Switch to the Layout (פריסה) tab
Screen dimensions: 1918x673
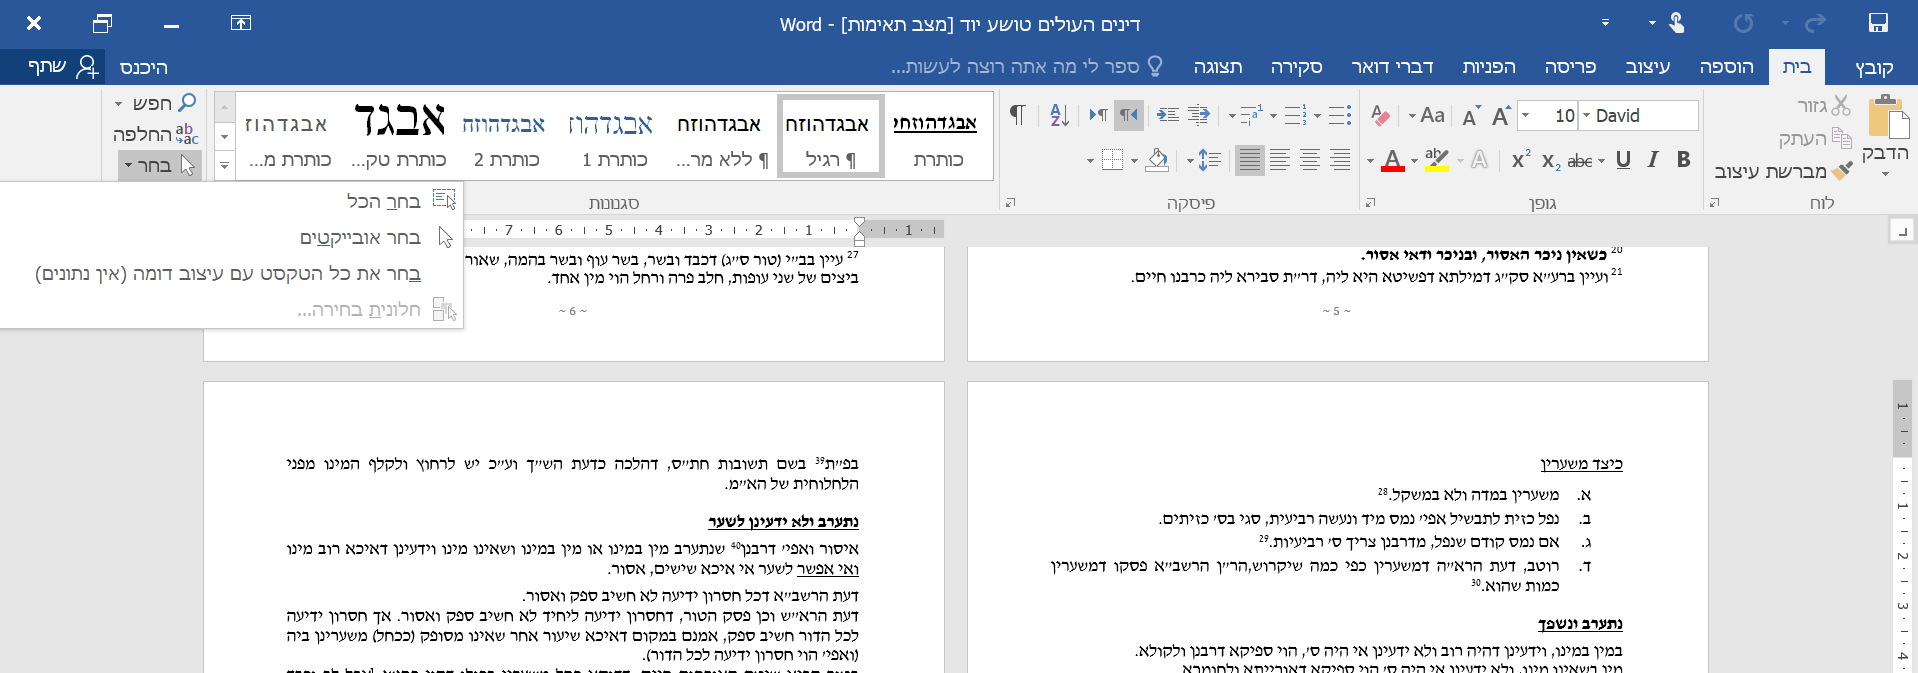pyautogui.click(x=1570, y=67)
